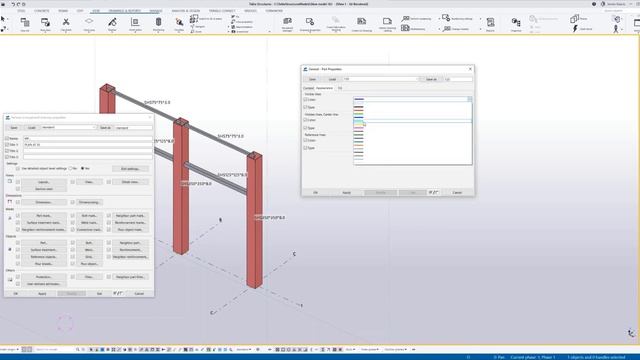Toggle the Title 1 checkbox
Viewport: 640px width, 360px height.
point(7,144)
